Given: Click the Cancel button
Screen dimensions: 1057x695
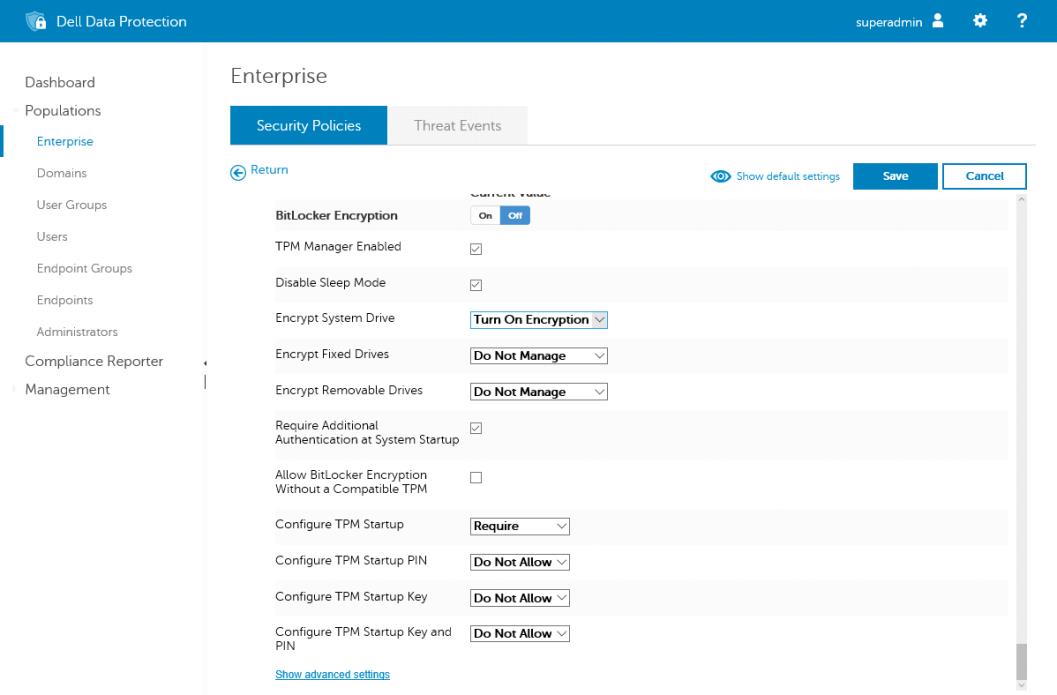Looking at the screenshot, I should click(984, 176).
